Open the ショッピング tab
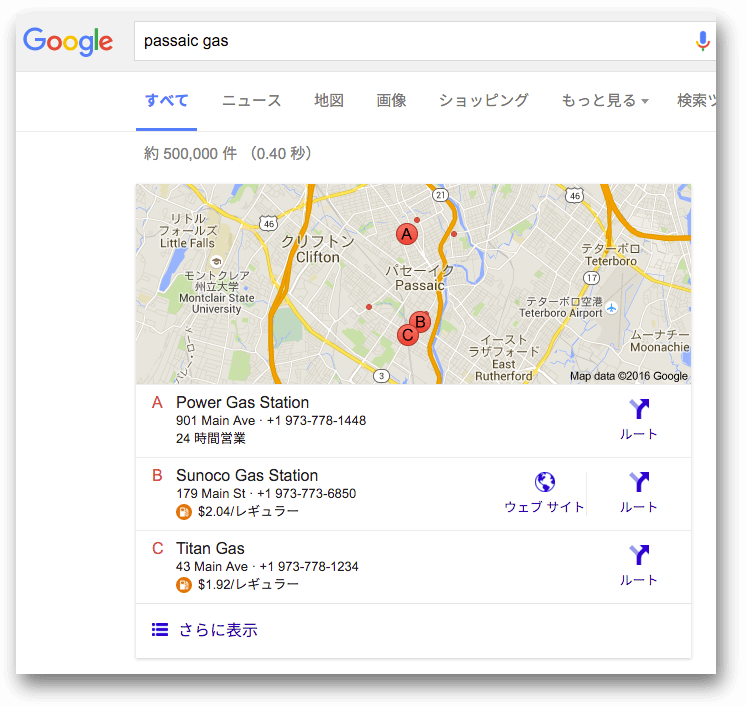Image resolution: width=746 pixels, height=706 pixels. coord(483,100)
